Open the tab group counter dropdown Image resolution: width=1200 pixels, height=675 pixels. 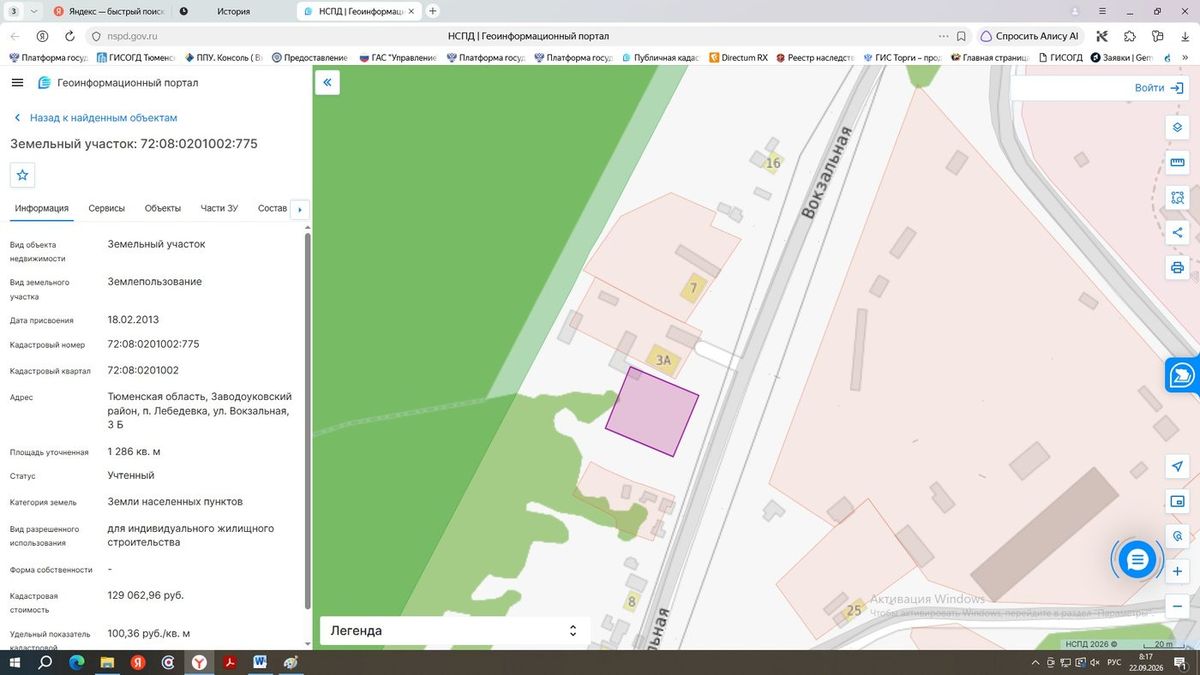[x=24, y=11]
